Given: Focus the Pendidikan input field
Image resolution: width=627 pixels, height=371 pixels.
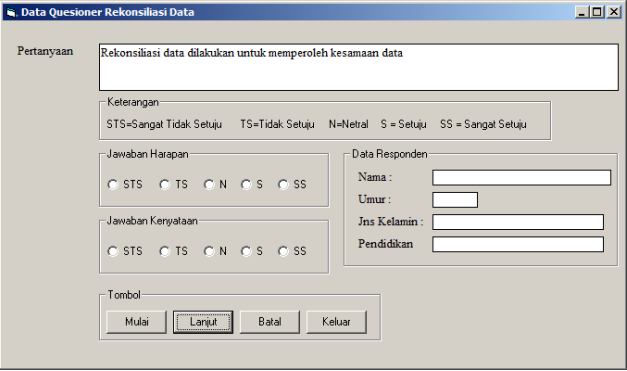Looking at the screenshot, I should click(518, 244).
